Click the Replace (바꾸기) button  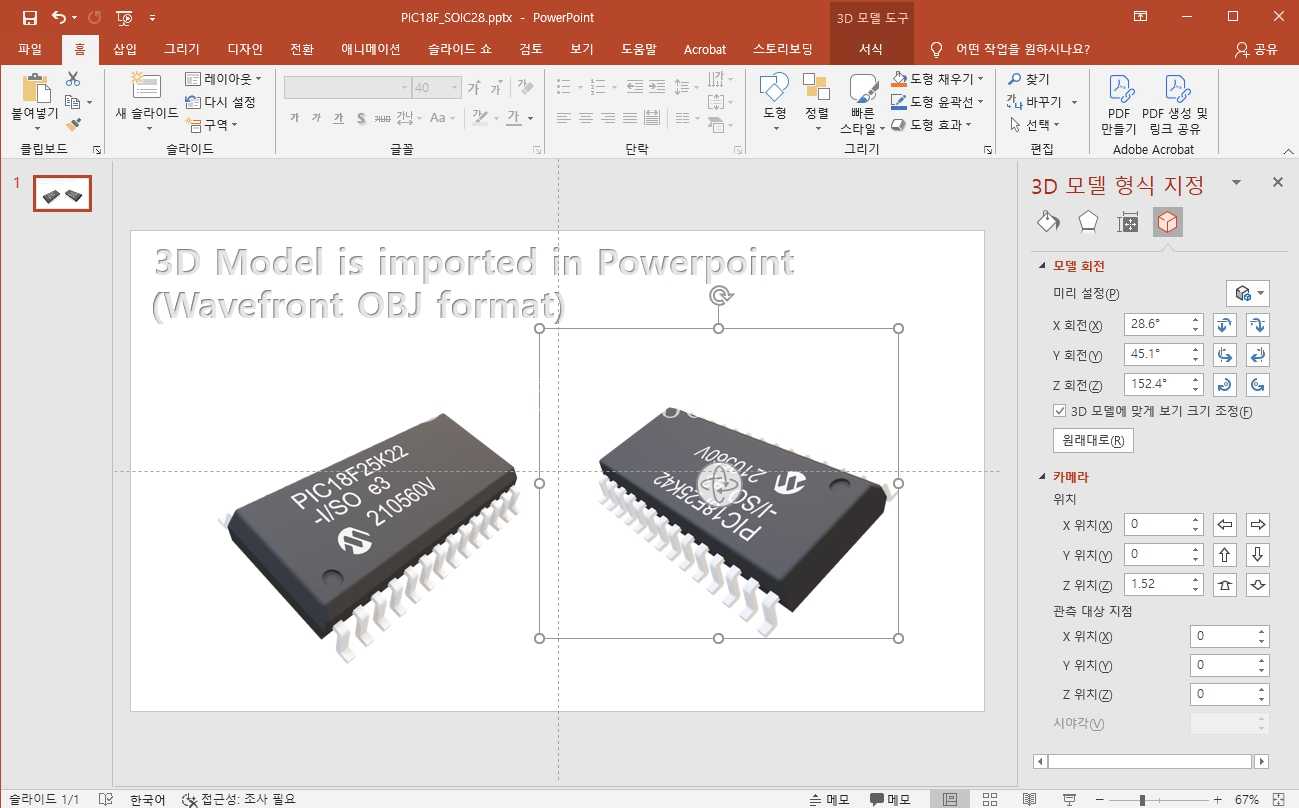click(1042, 102)
